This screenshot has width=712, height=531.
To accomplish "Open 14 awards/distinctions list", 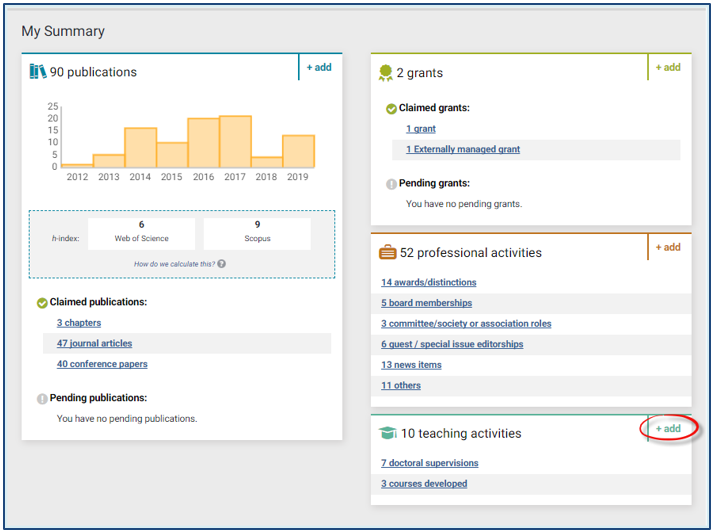I will (x=428, y=282).
